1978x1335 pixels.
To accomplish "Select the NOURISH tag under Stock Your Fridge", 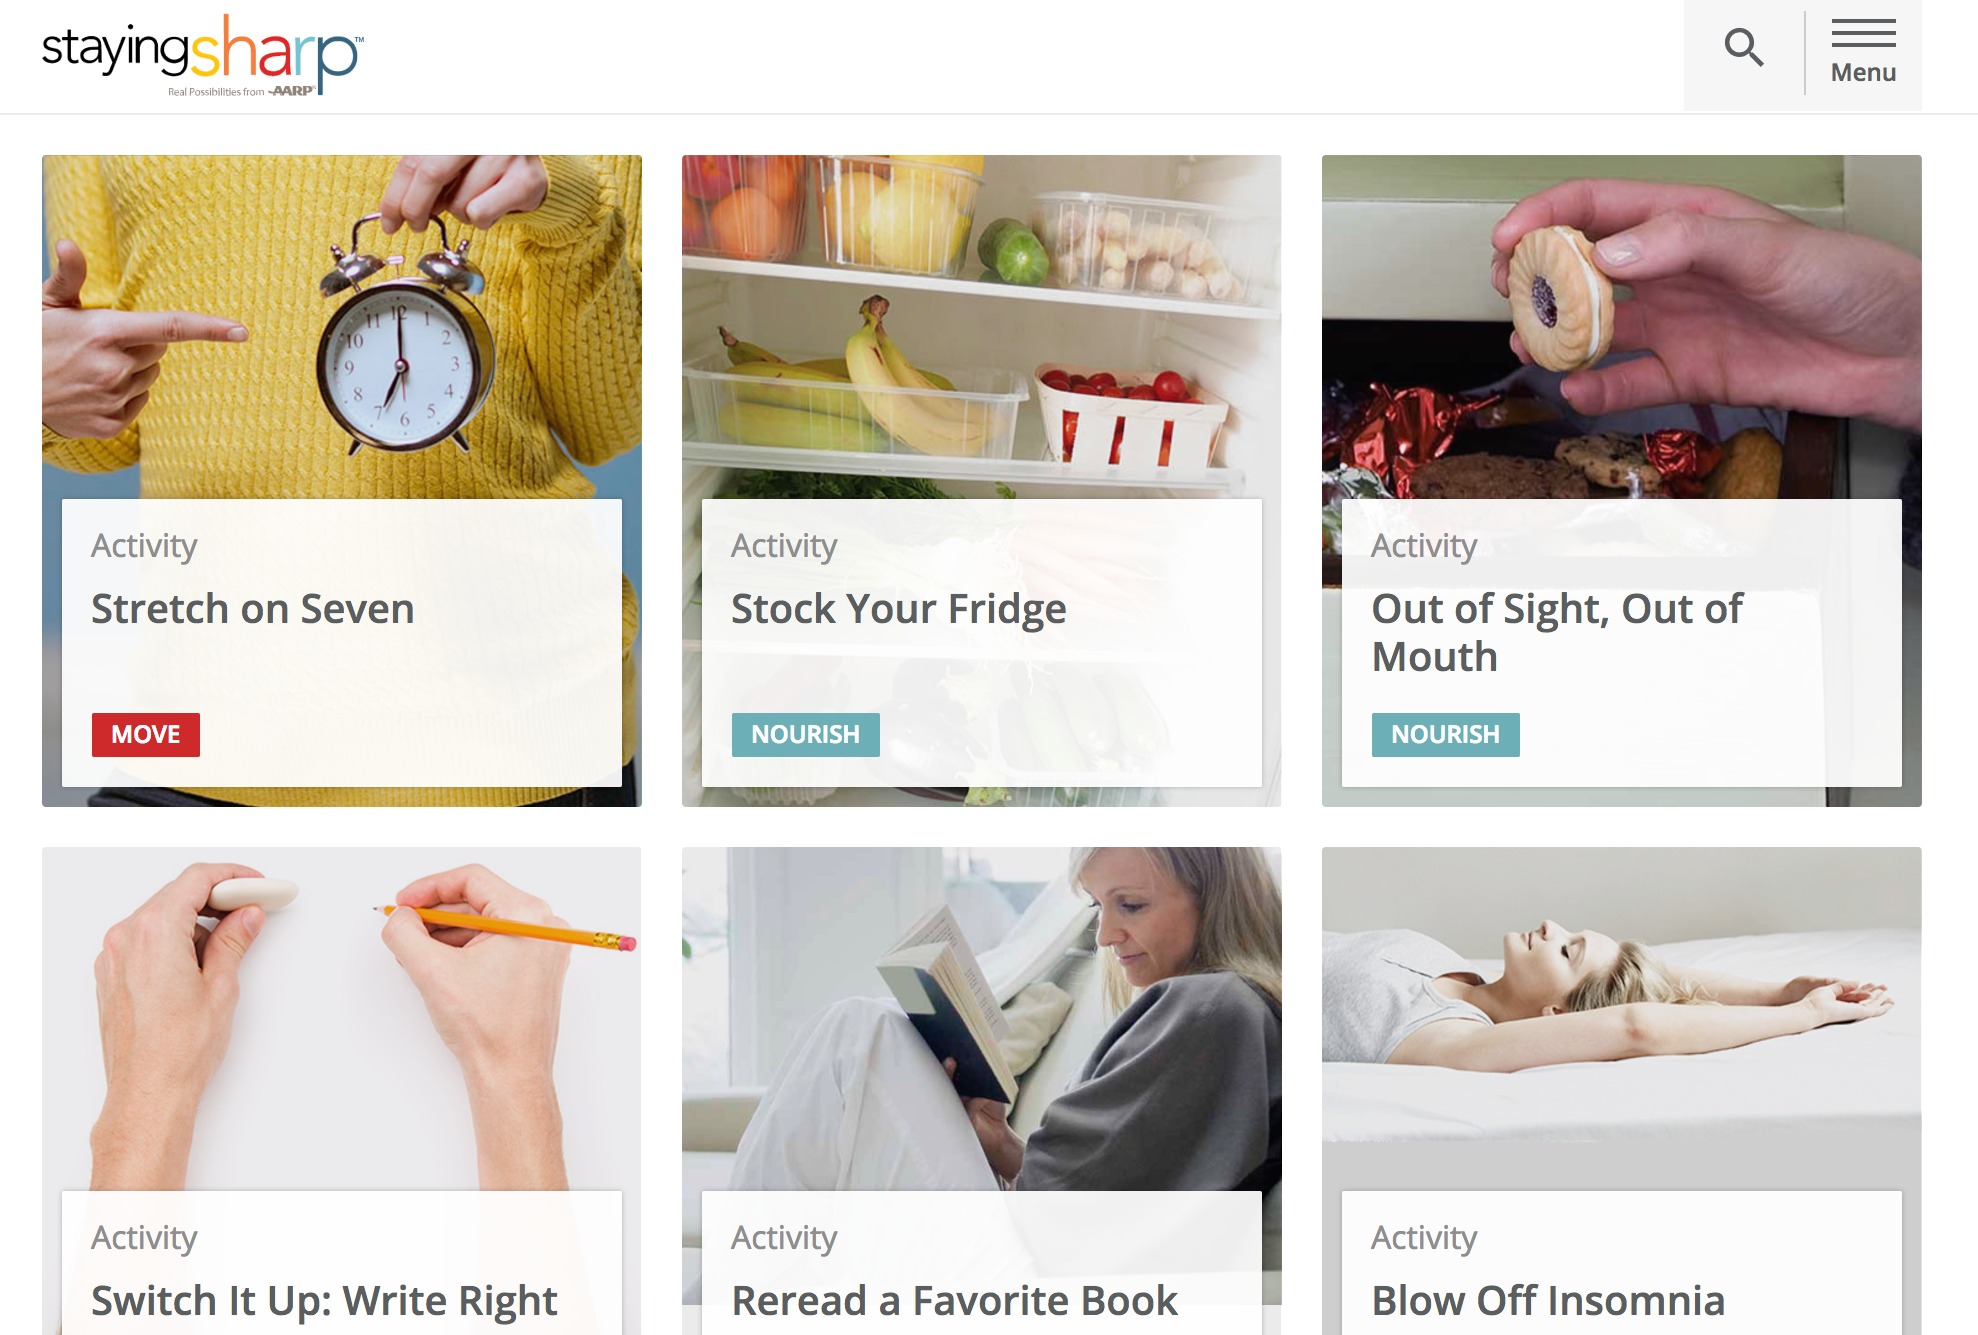I will (806, 735).
